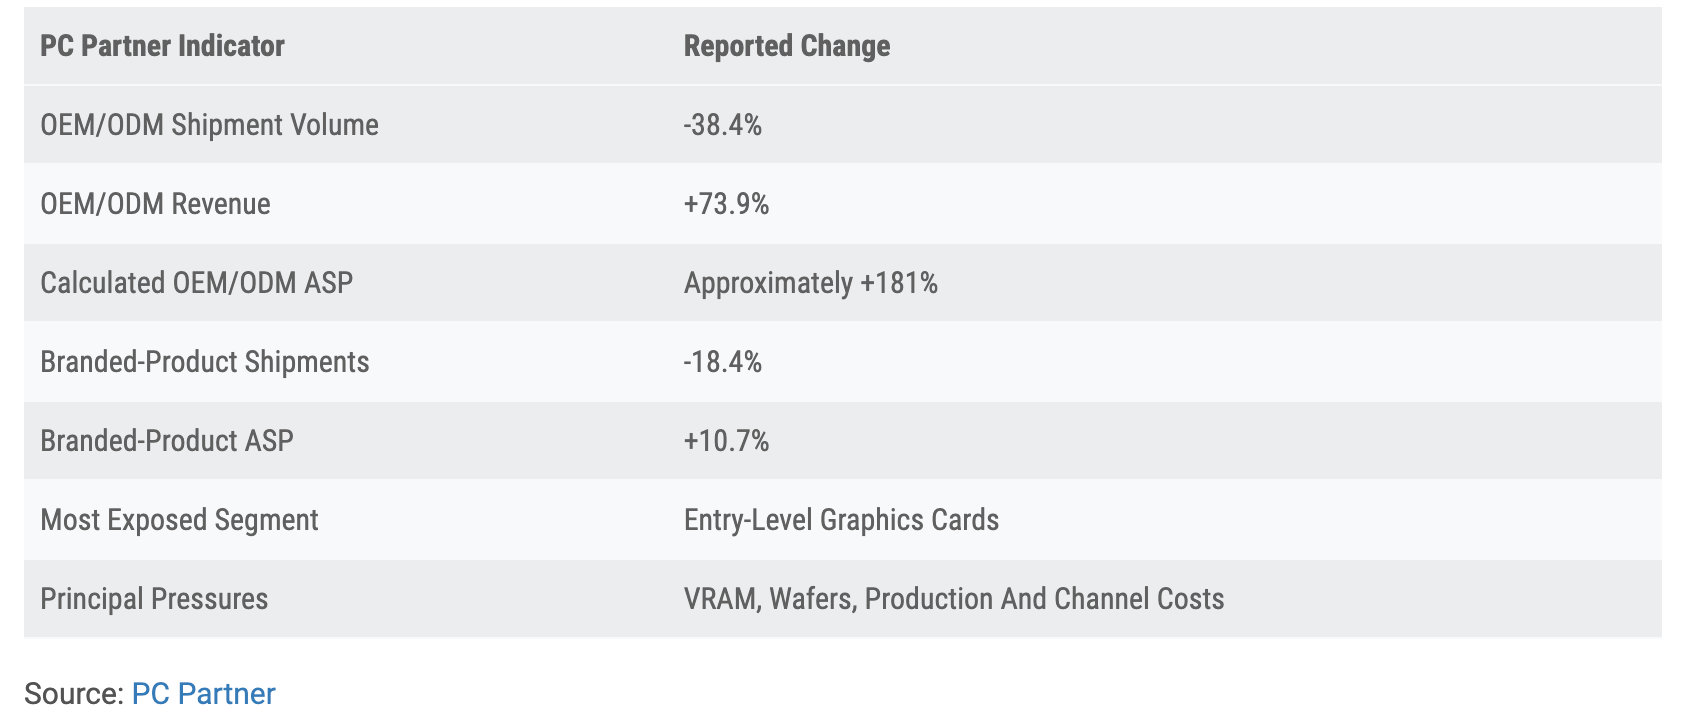Click the Entry-Level Graphics Cards text

click(841, 520)
